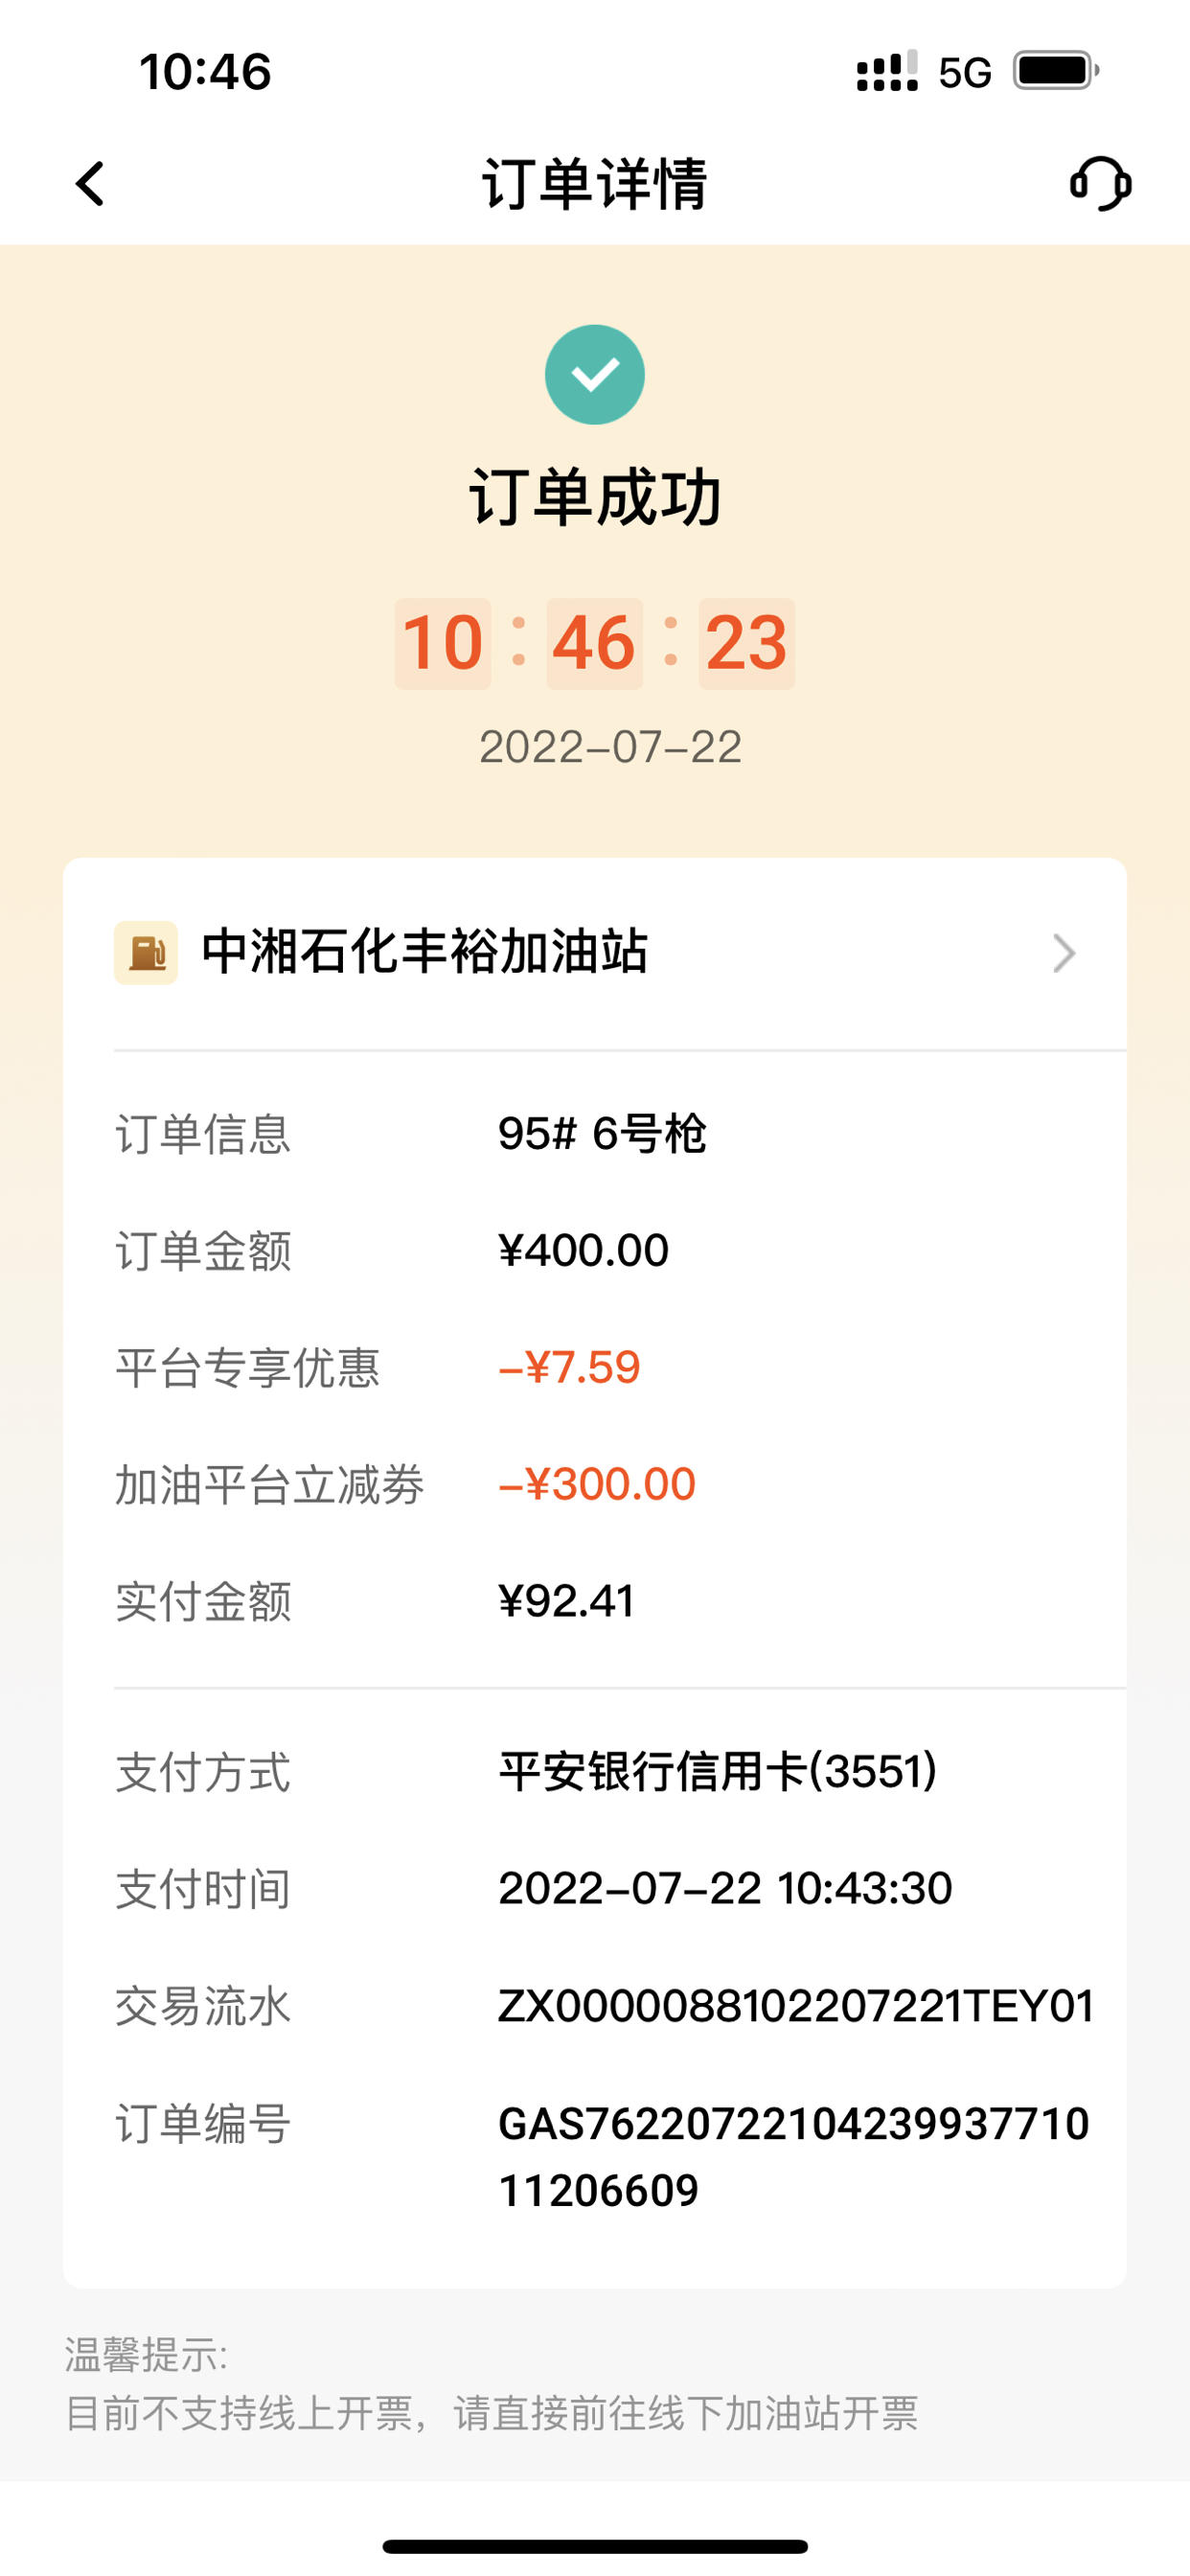Tap the paid amount ¥92.41
The image size is (1190, 2576).
566,1601
